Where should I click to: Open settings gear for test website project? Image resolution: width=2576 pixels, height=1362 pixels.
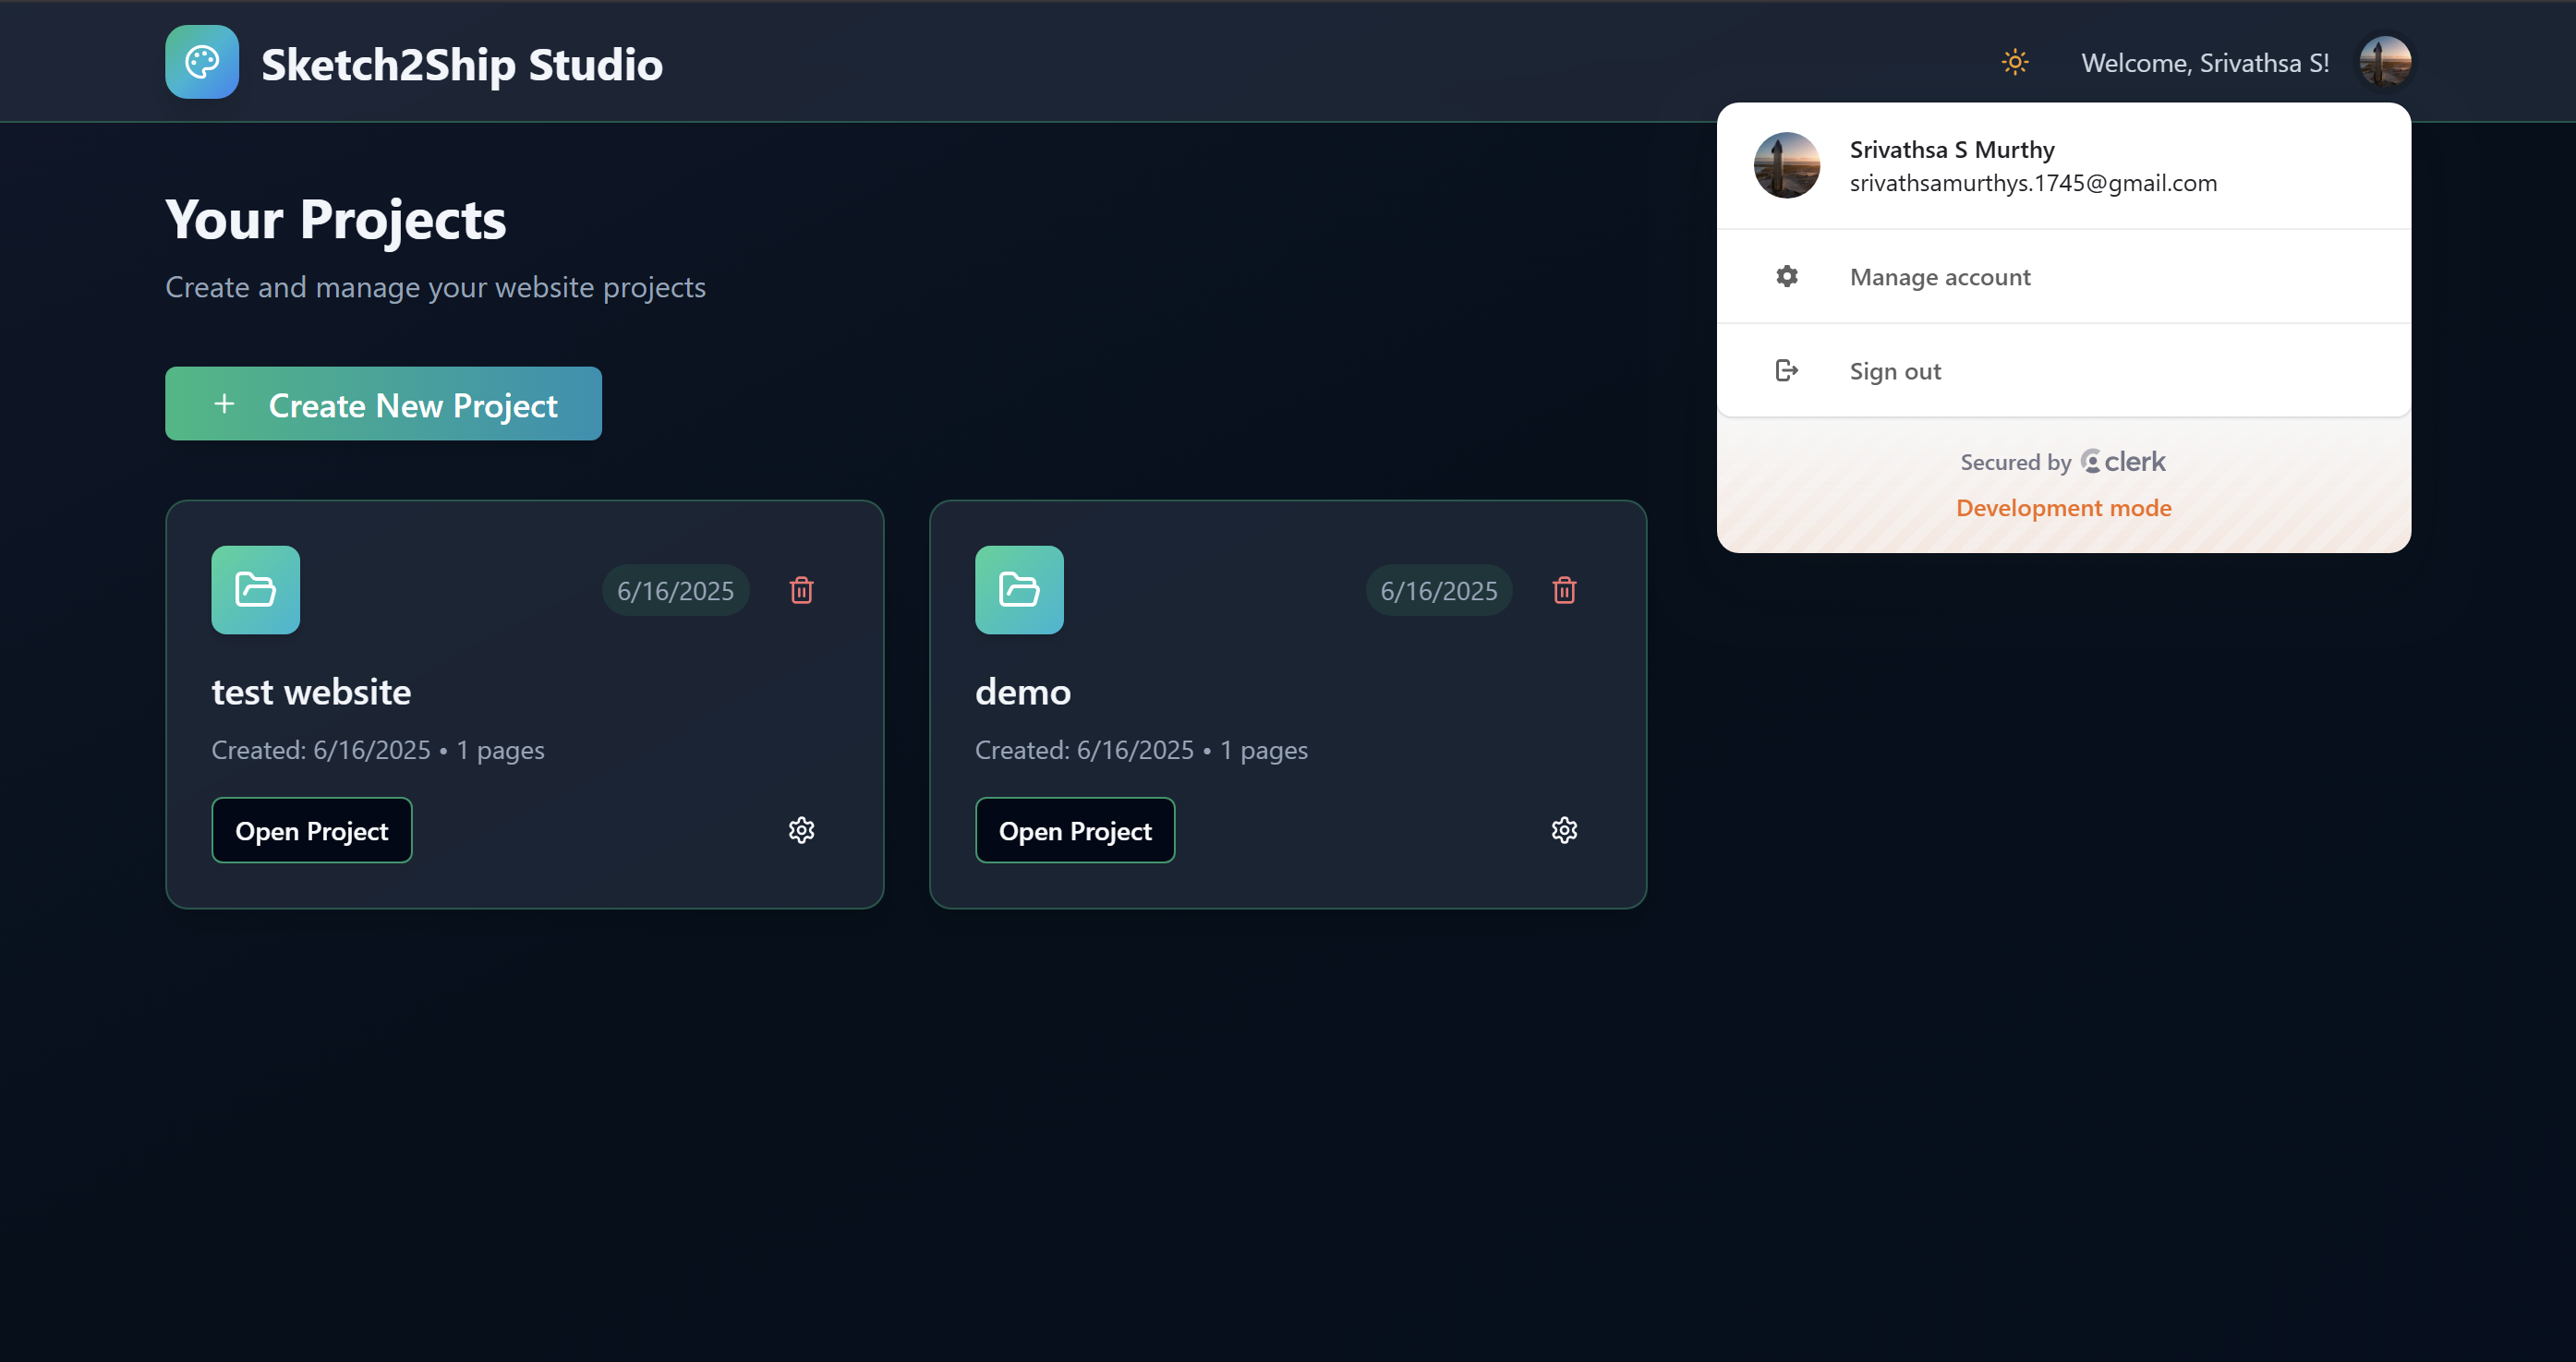(801, 830)
